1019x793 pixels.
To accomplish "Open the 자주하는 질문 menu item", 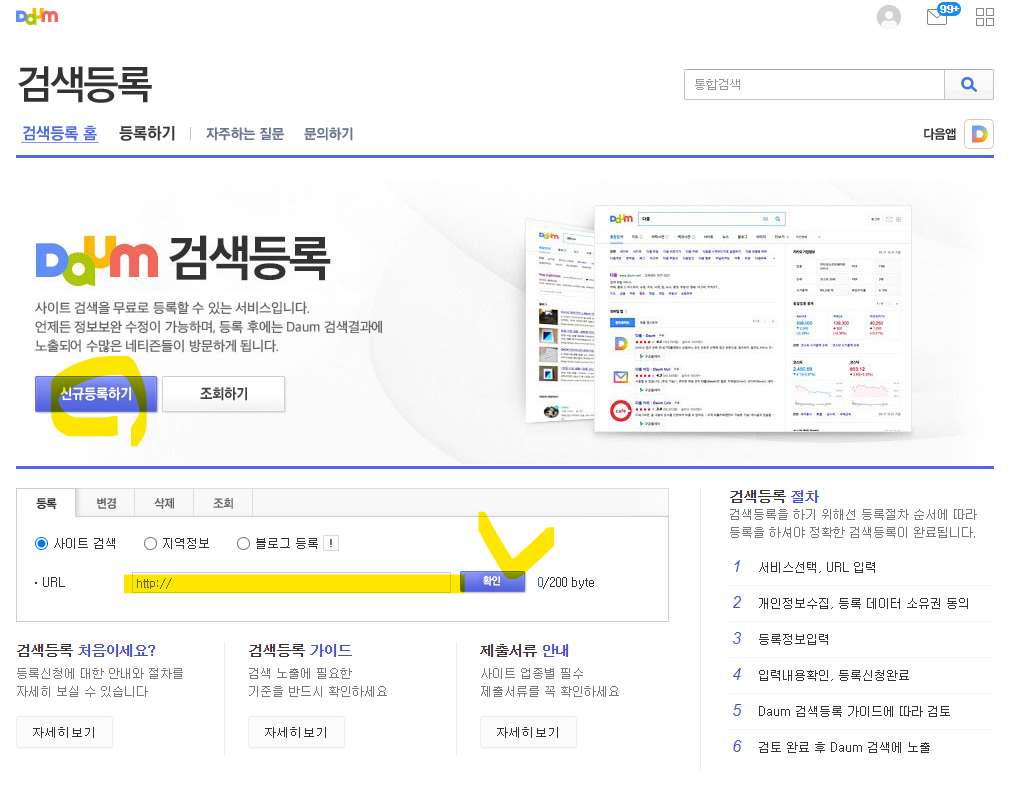I will click(x=243, y=133).
